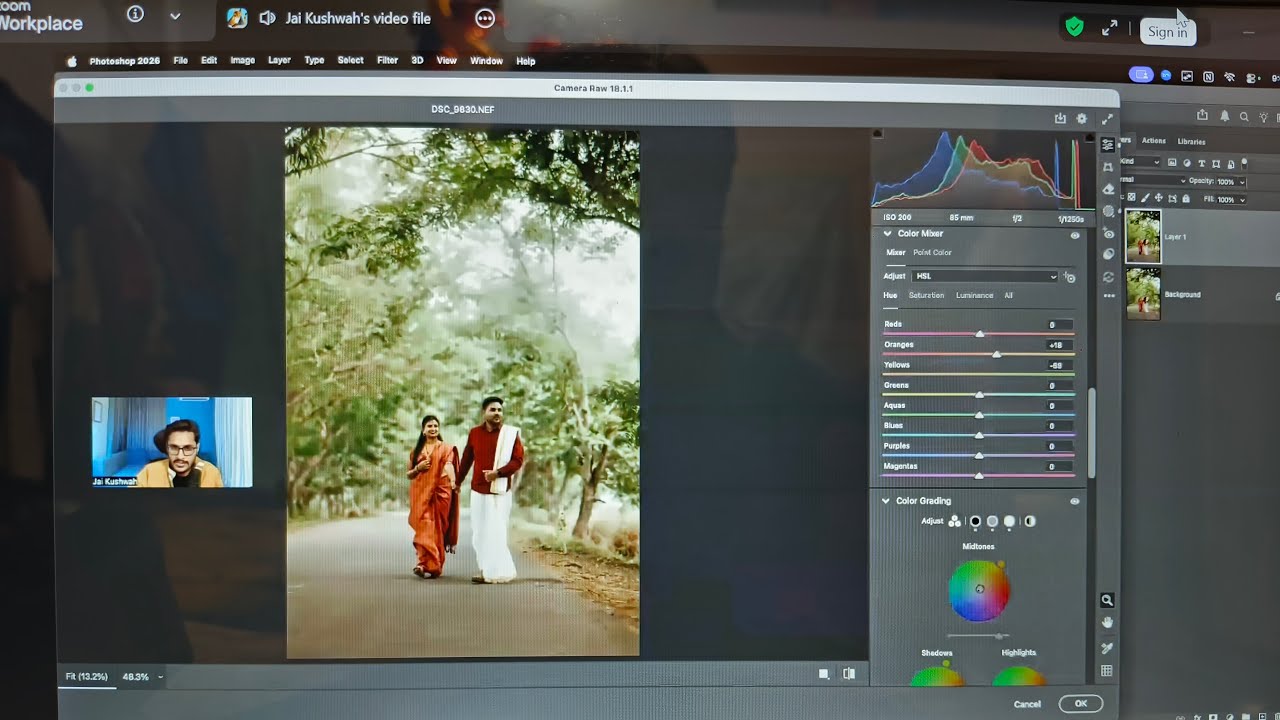
Task: Open Camera Raw preferences gear
Action: (x=1081, y=118)
